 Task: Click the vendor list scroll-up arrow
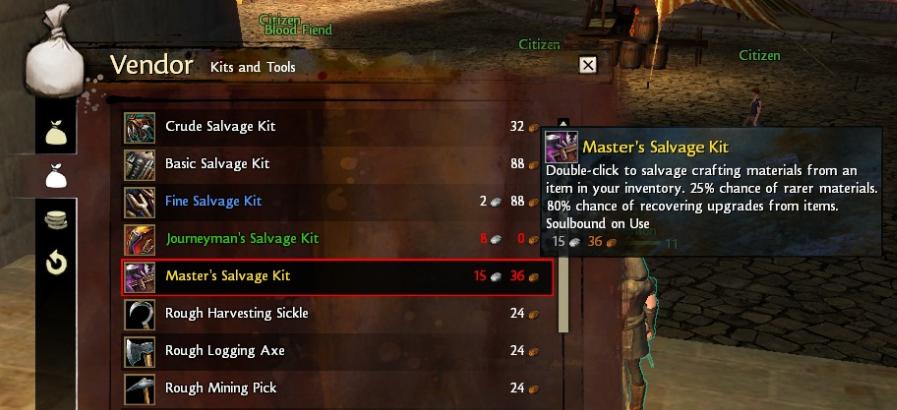click(563, 122)
